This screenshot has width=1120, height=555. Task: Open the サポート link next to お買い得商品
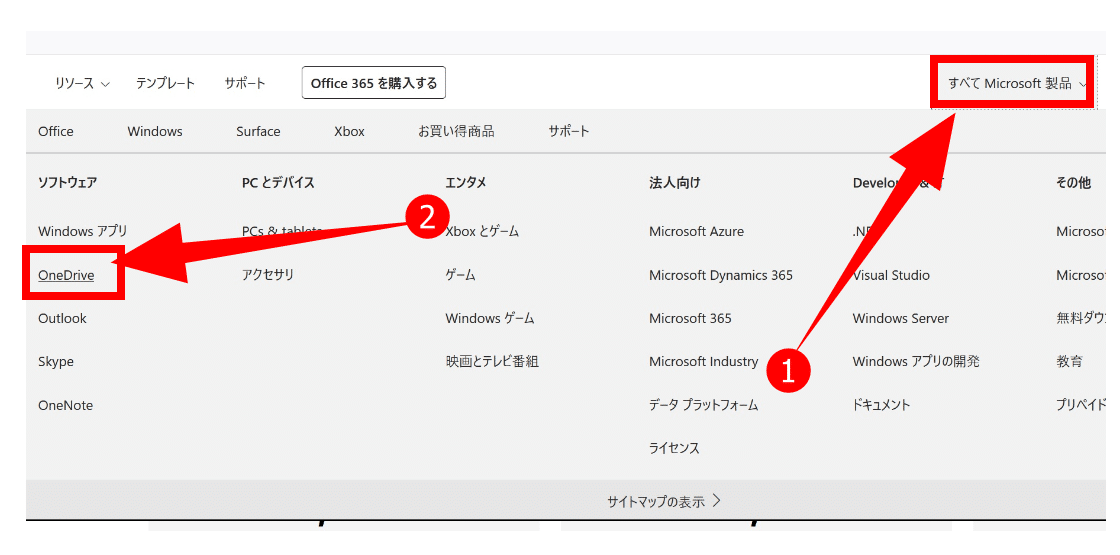(569, 131)
